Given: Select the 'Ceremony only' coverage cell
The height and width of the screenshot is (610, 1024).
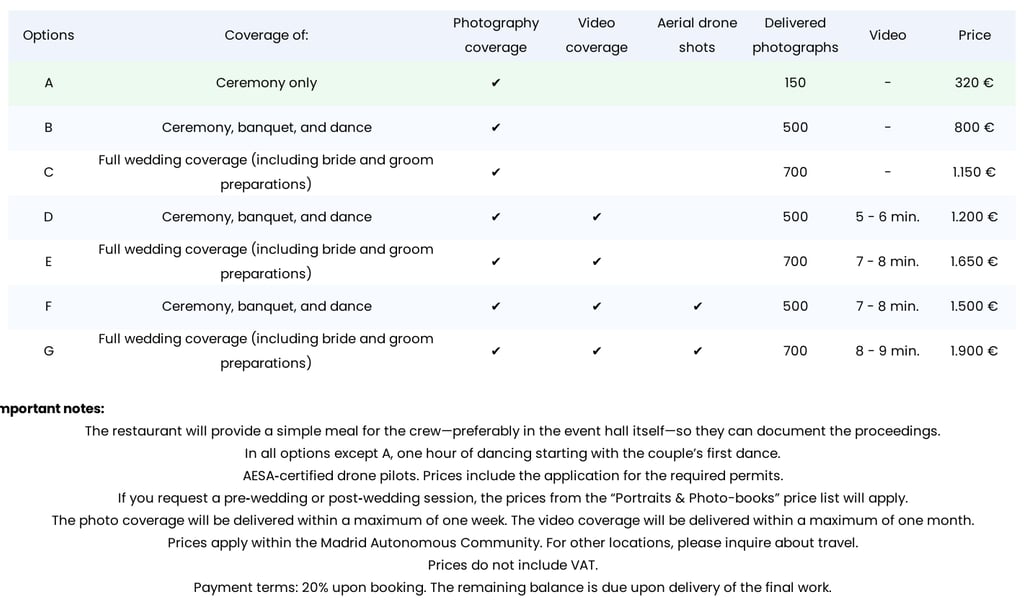Looking at the screenshot, I should pyautogui.click(x=266, y=83).
